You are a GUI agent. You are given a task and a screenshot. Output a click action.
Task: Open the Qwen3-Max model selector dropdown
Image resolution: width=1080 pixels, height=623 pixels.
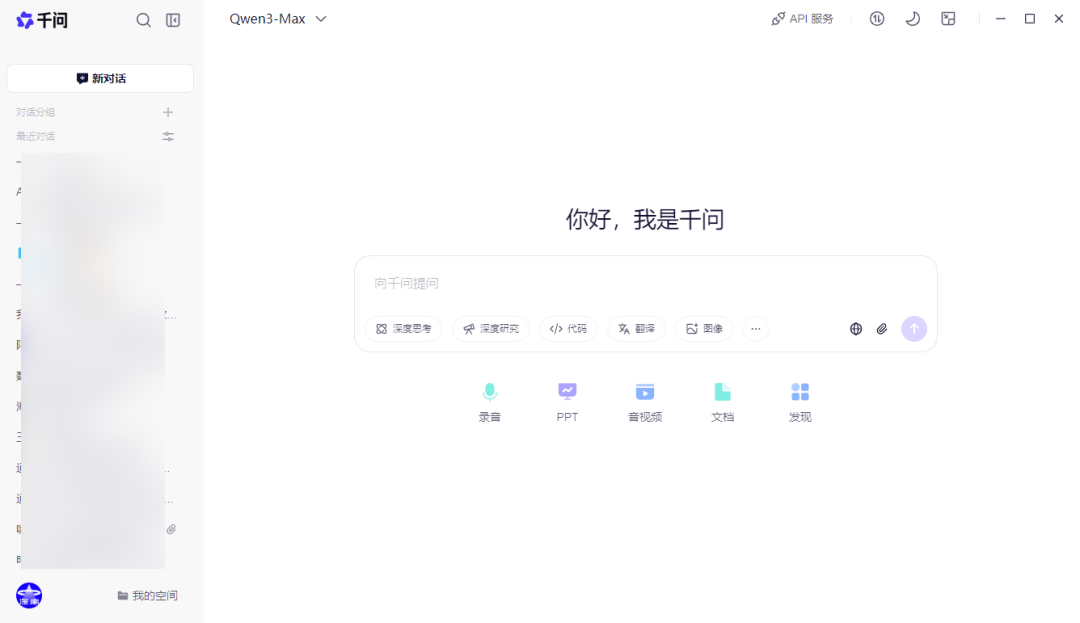point(277,18)
